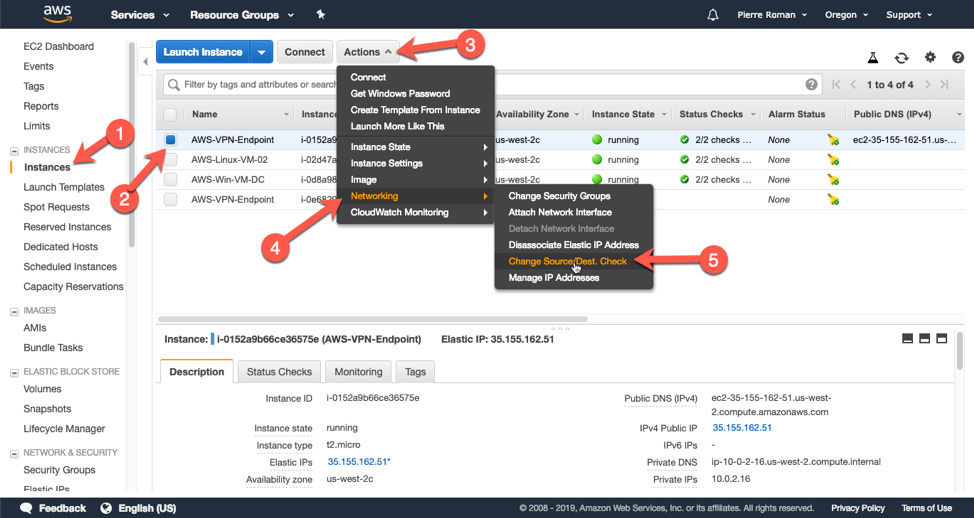
Task: Open the help question mark icon
Action: pyautogui.click(x=957, y=57)
